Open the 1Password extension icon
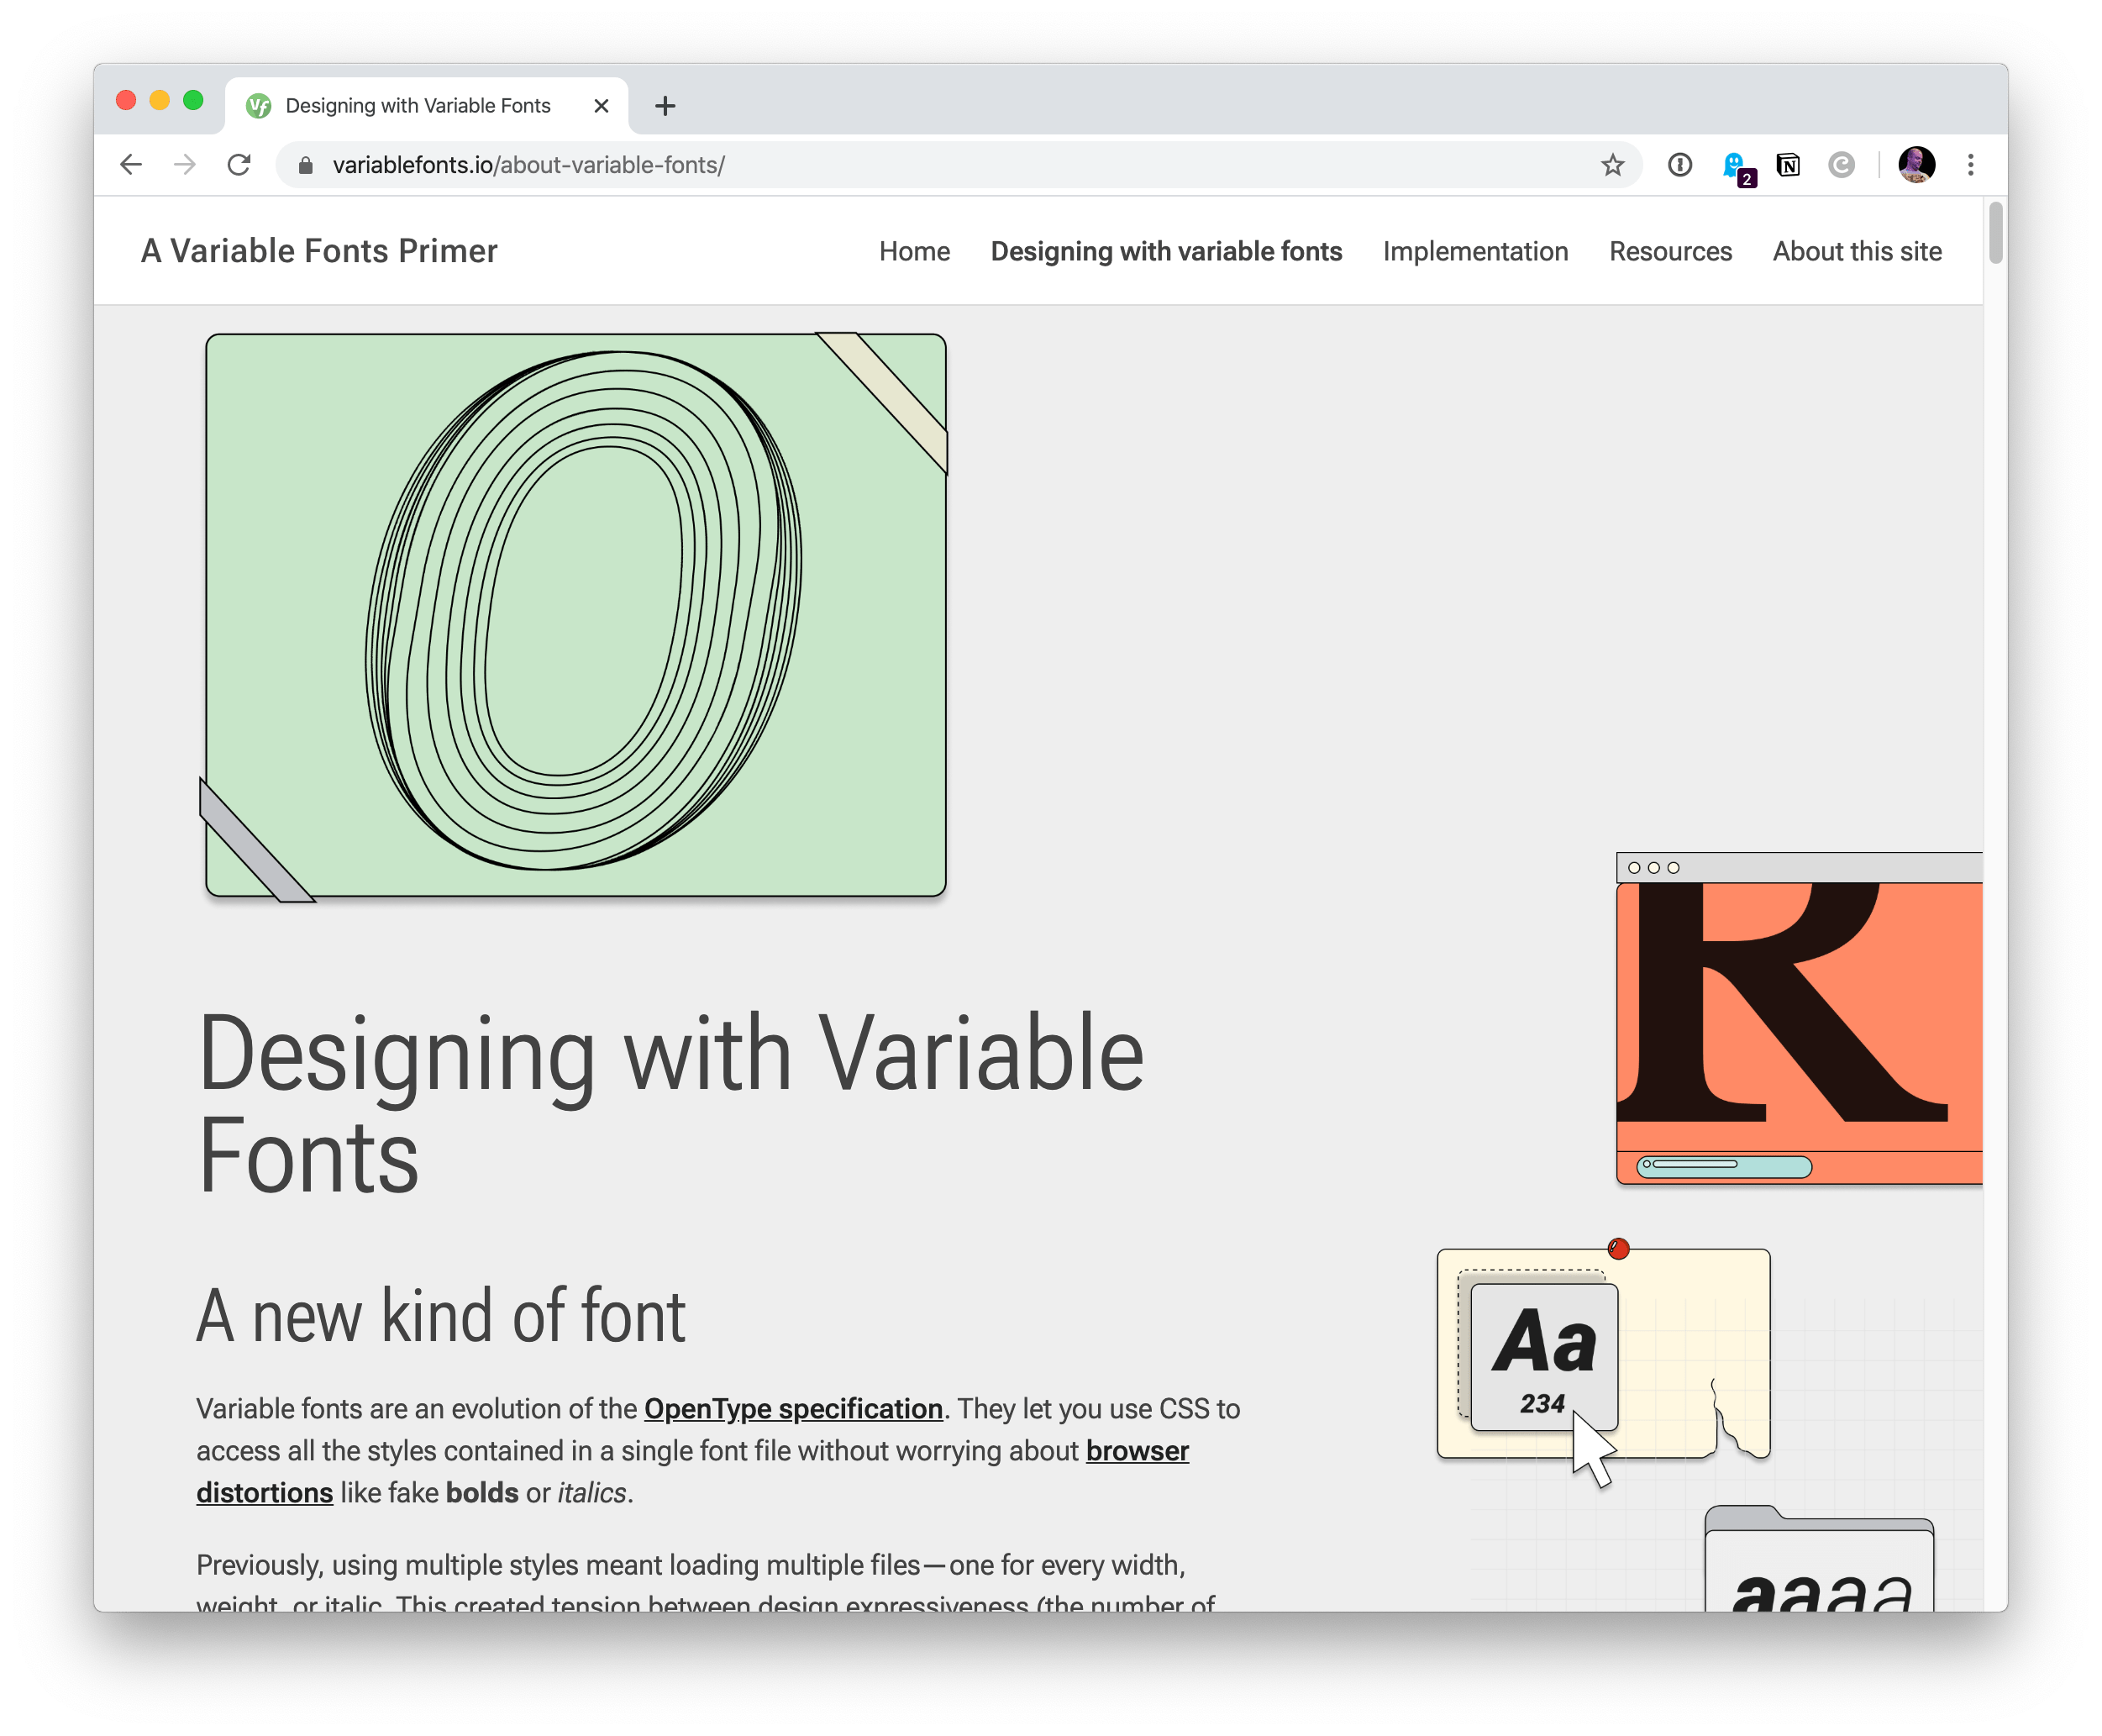Viewport: 2102px width, 1736px height. pyautogui.click(x=1680, y=165)
